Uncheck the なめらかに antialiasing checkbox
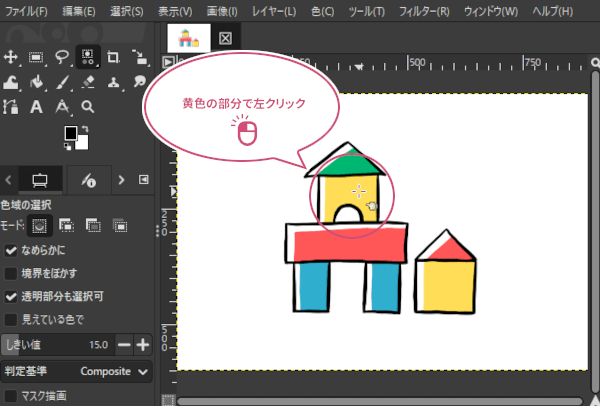 click(11, 251)
